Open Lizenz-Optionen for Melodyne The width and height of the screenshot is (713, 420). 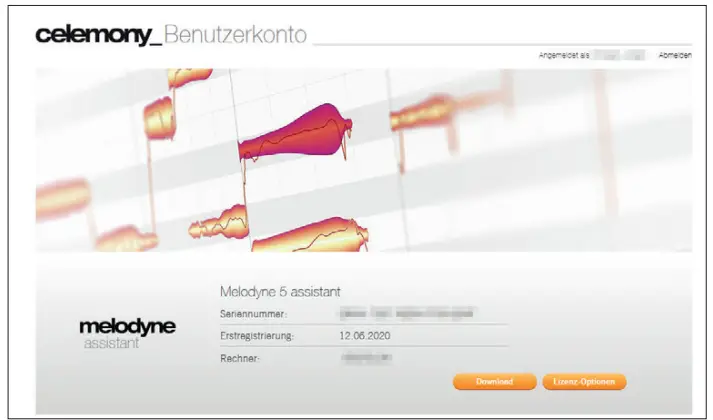[x=584, y=381]
